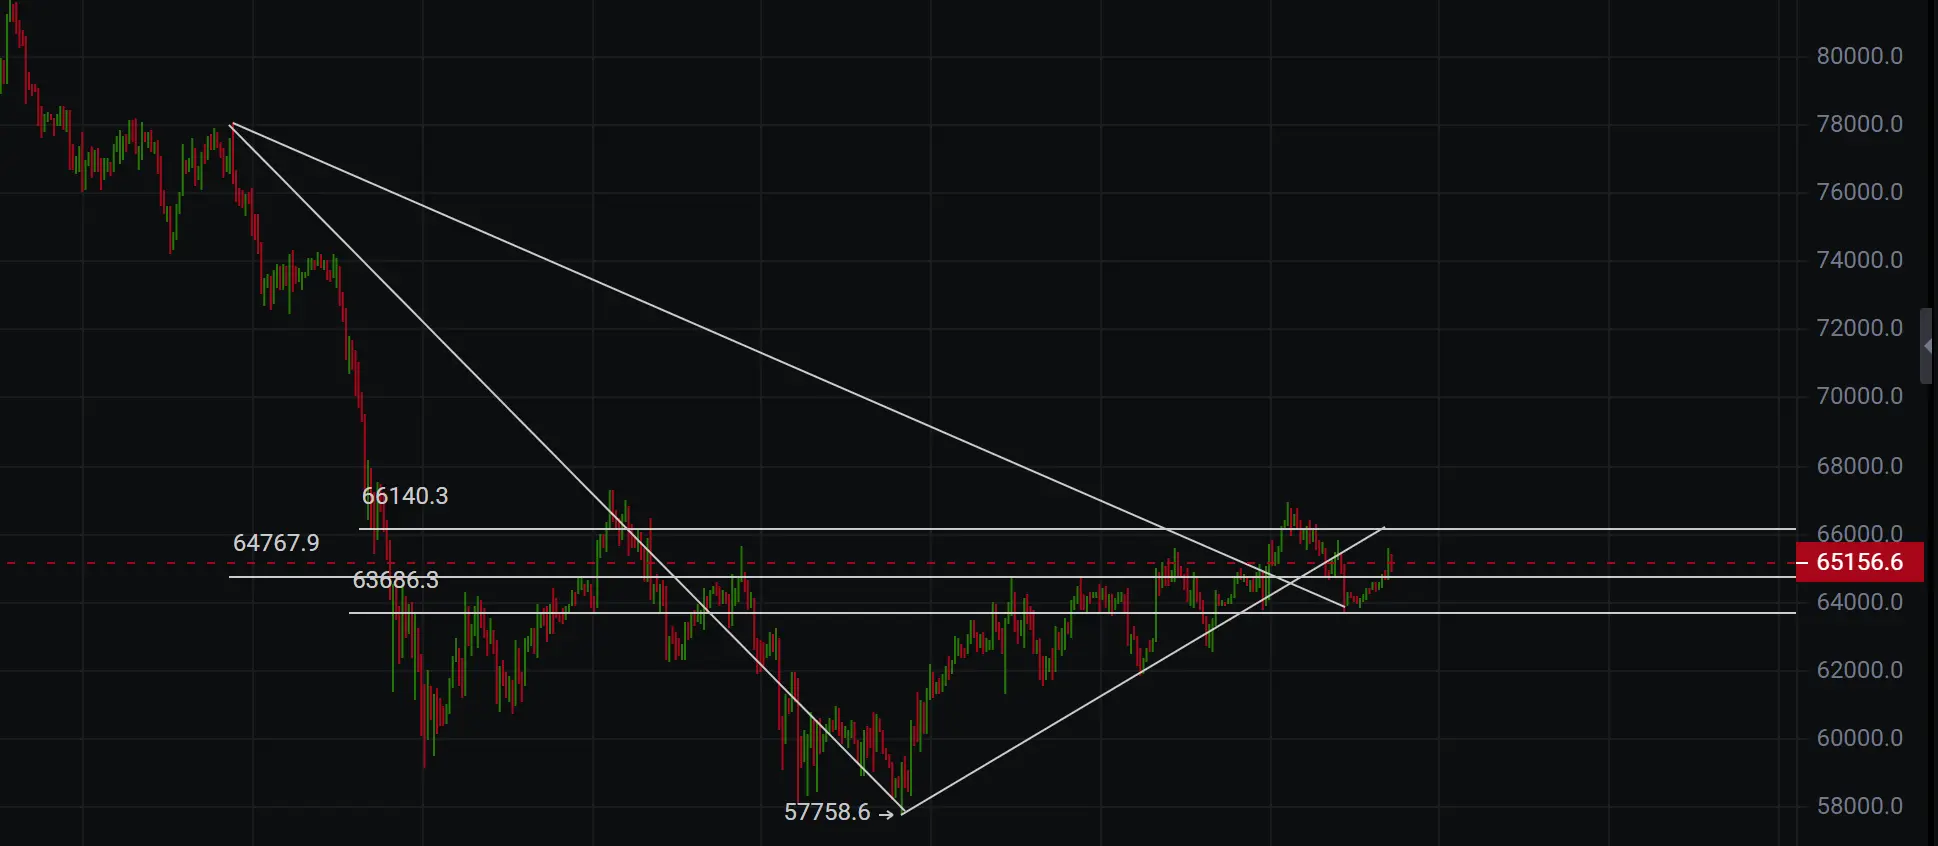Select the 78000.0 price axis label
Viewport: 1938px width, 846px height.
[1859, 124]
